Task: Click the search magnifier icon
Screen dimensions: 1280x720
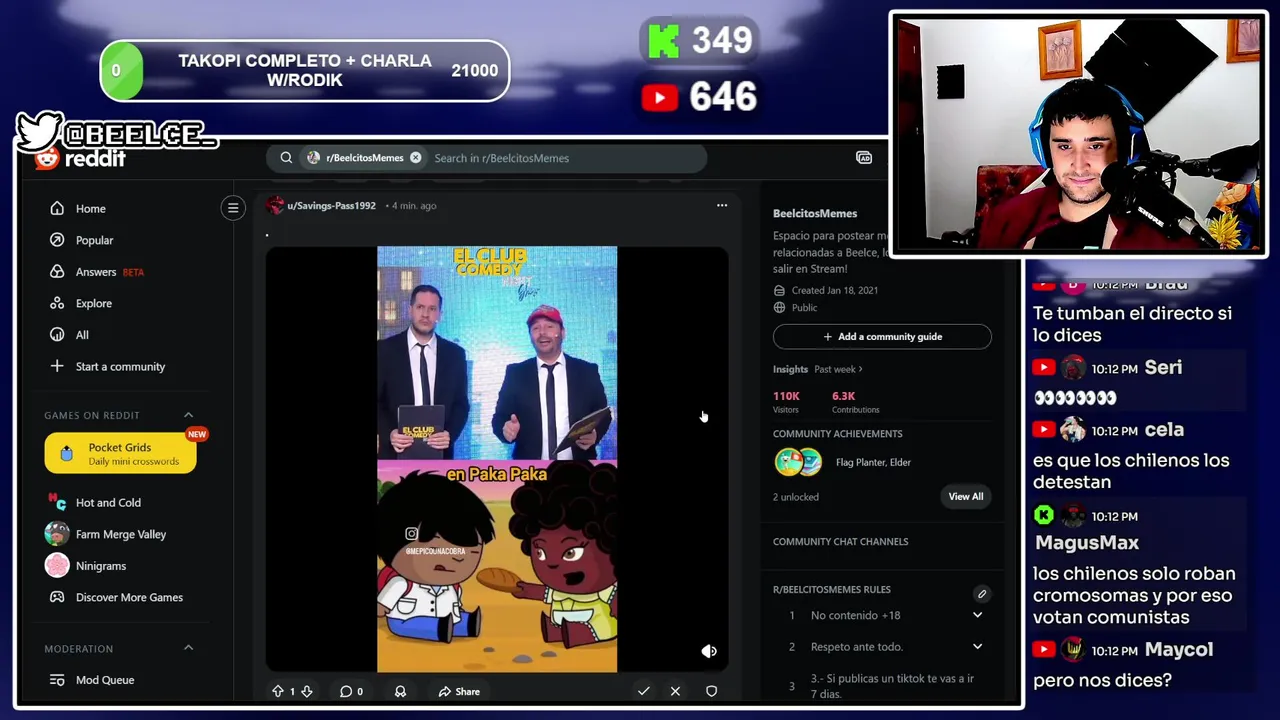Action: (286, 158)
